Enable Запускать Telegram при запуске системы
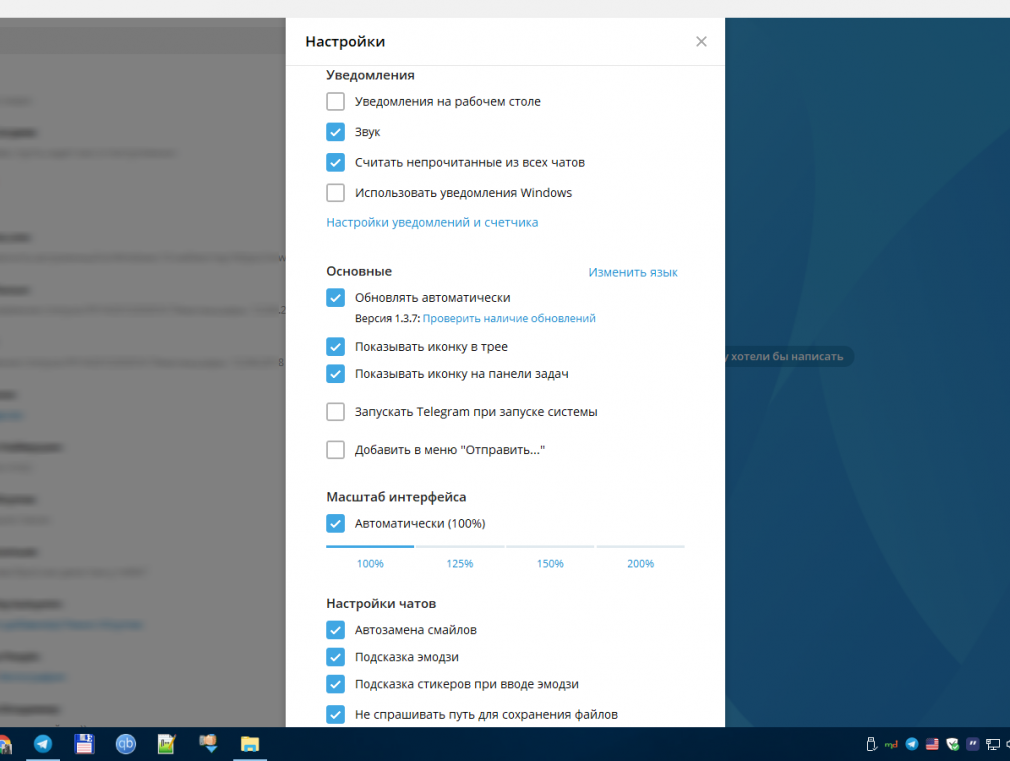The image size is (1010, 761). (x=336, y=411)
